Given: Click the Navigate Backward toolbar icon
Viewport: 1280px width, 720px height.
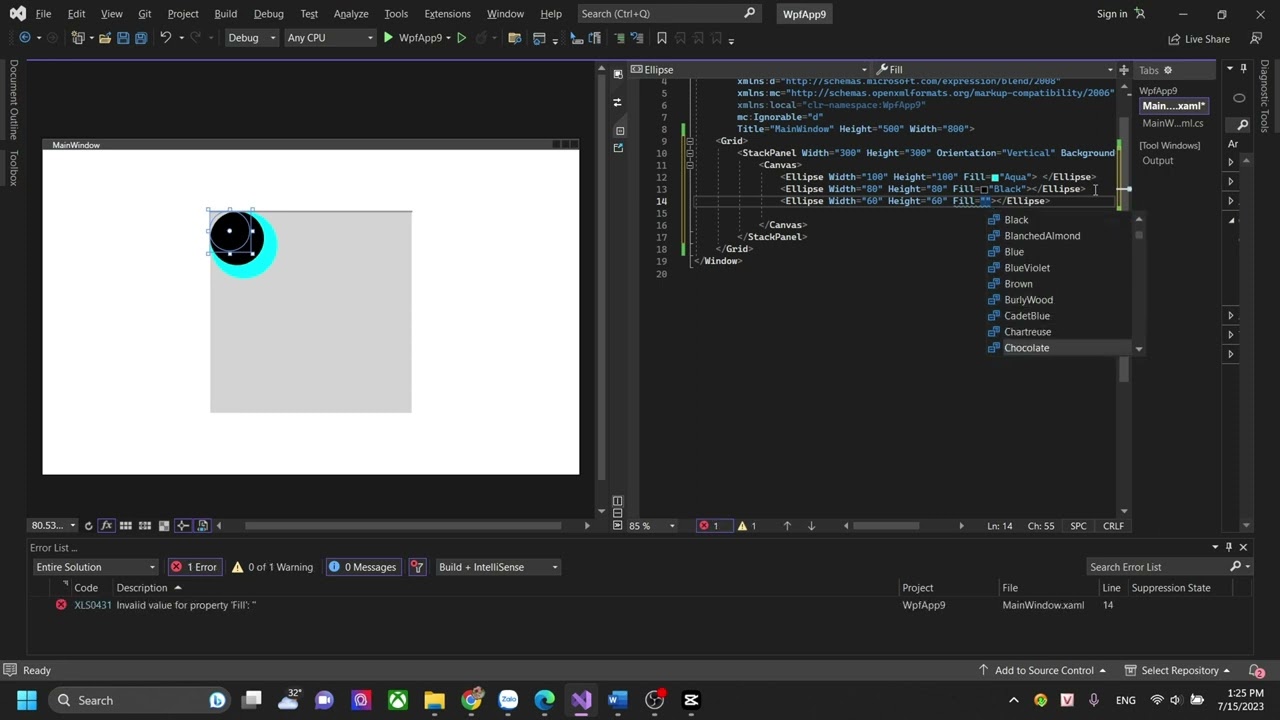Looking at the screenshot, I should [x=25, y=38].
